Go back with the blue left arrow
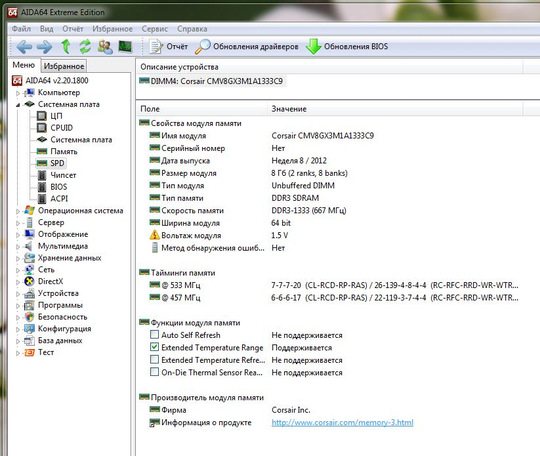The height and width of the screenshot is (456, 540). click(24, 46)
